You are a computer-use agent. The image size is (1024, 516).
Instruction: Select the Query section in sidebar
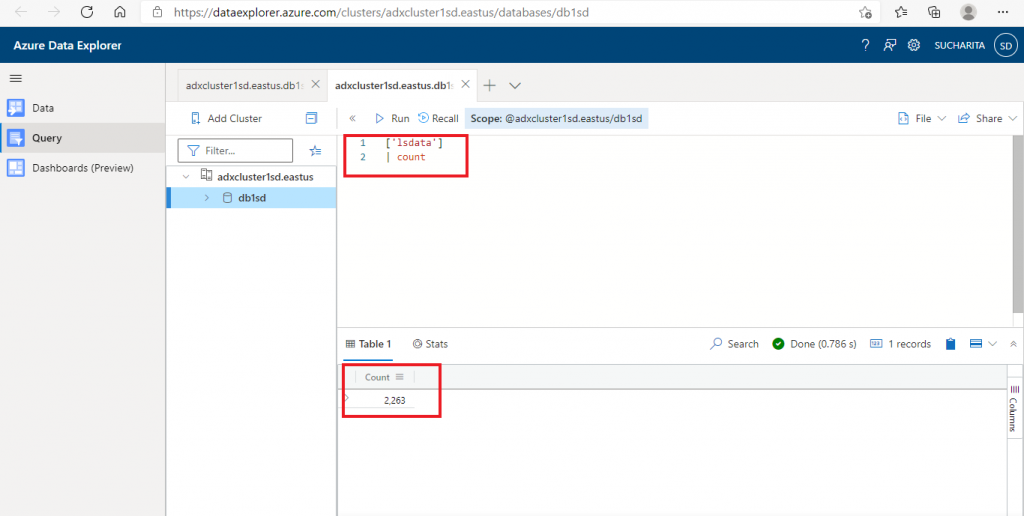[82, 138]
